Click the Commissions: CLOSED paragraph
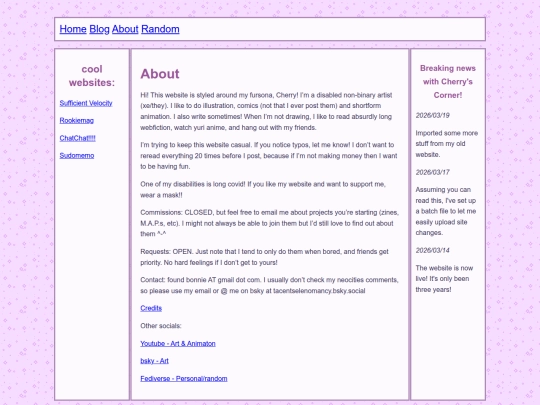Screen dimensions: 540x405 coord(269,223)
